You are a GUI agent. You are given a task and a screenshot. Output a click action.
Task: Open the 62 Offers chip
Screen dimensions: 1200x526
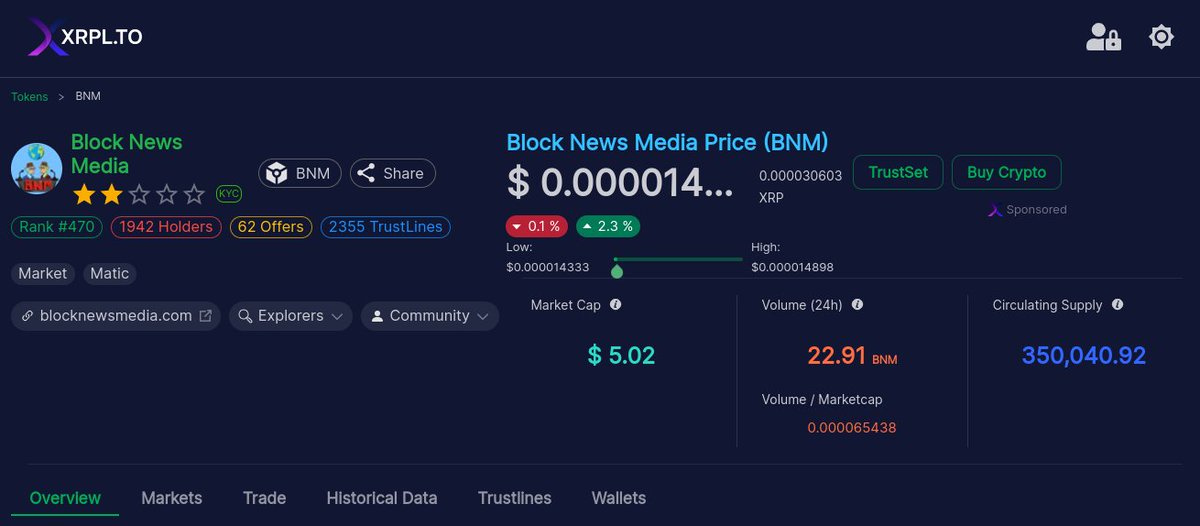pos(271,227)
